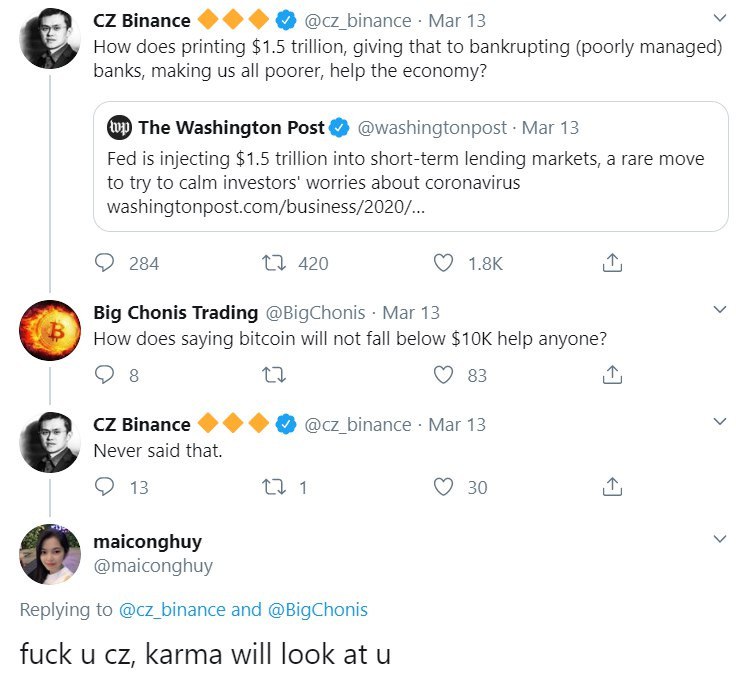Like the tweet with 1.8K likes

coord(443,263)
